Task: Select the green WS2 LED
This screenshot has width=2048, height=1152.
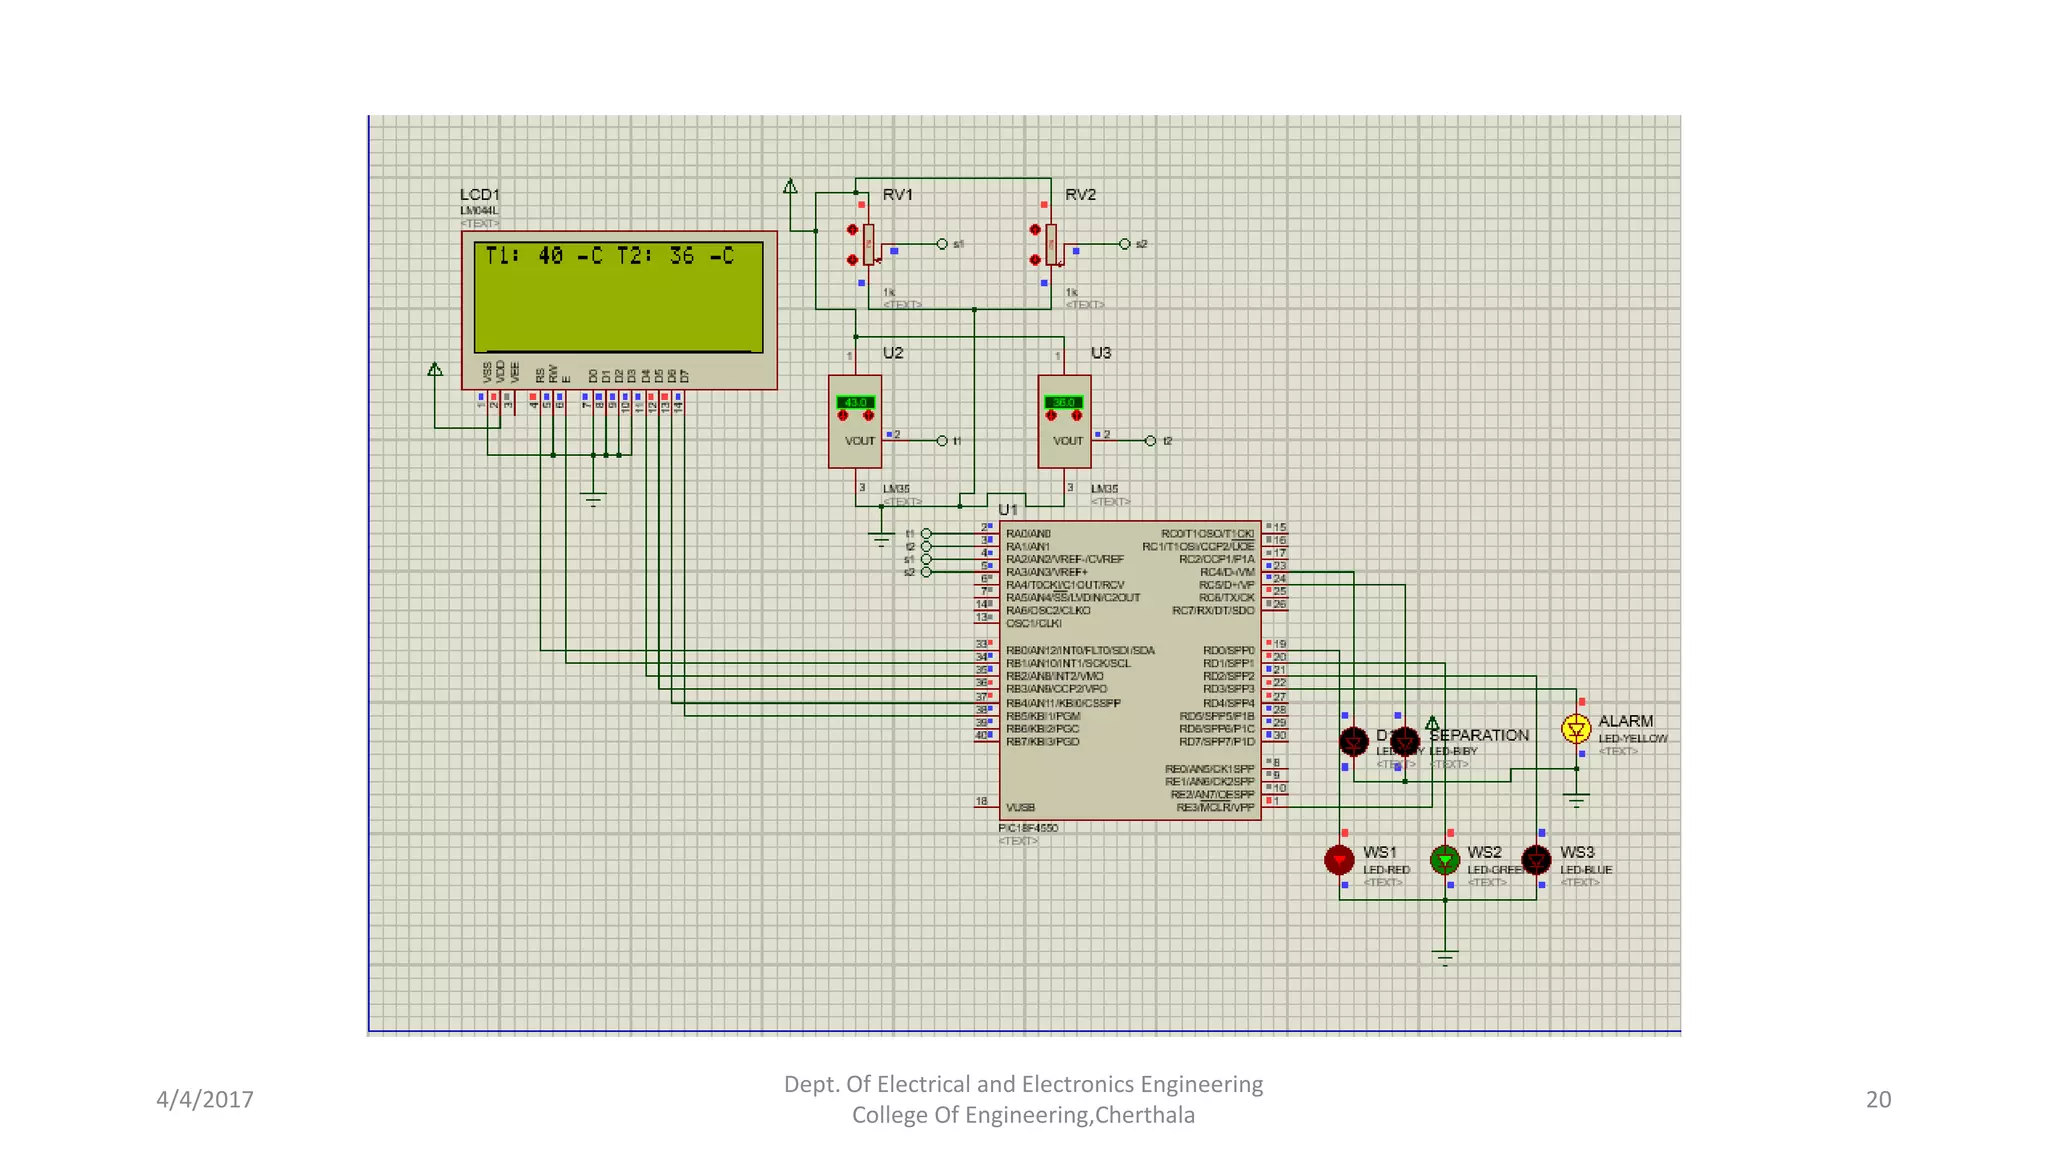Action: coord(1445,859)
